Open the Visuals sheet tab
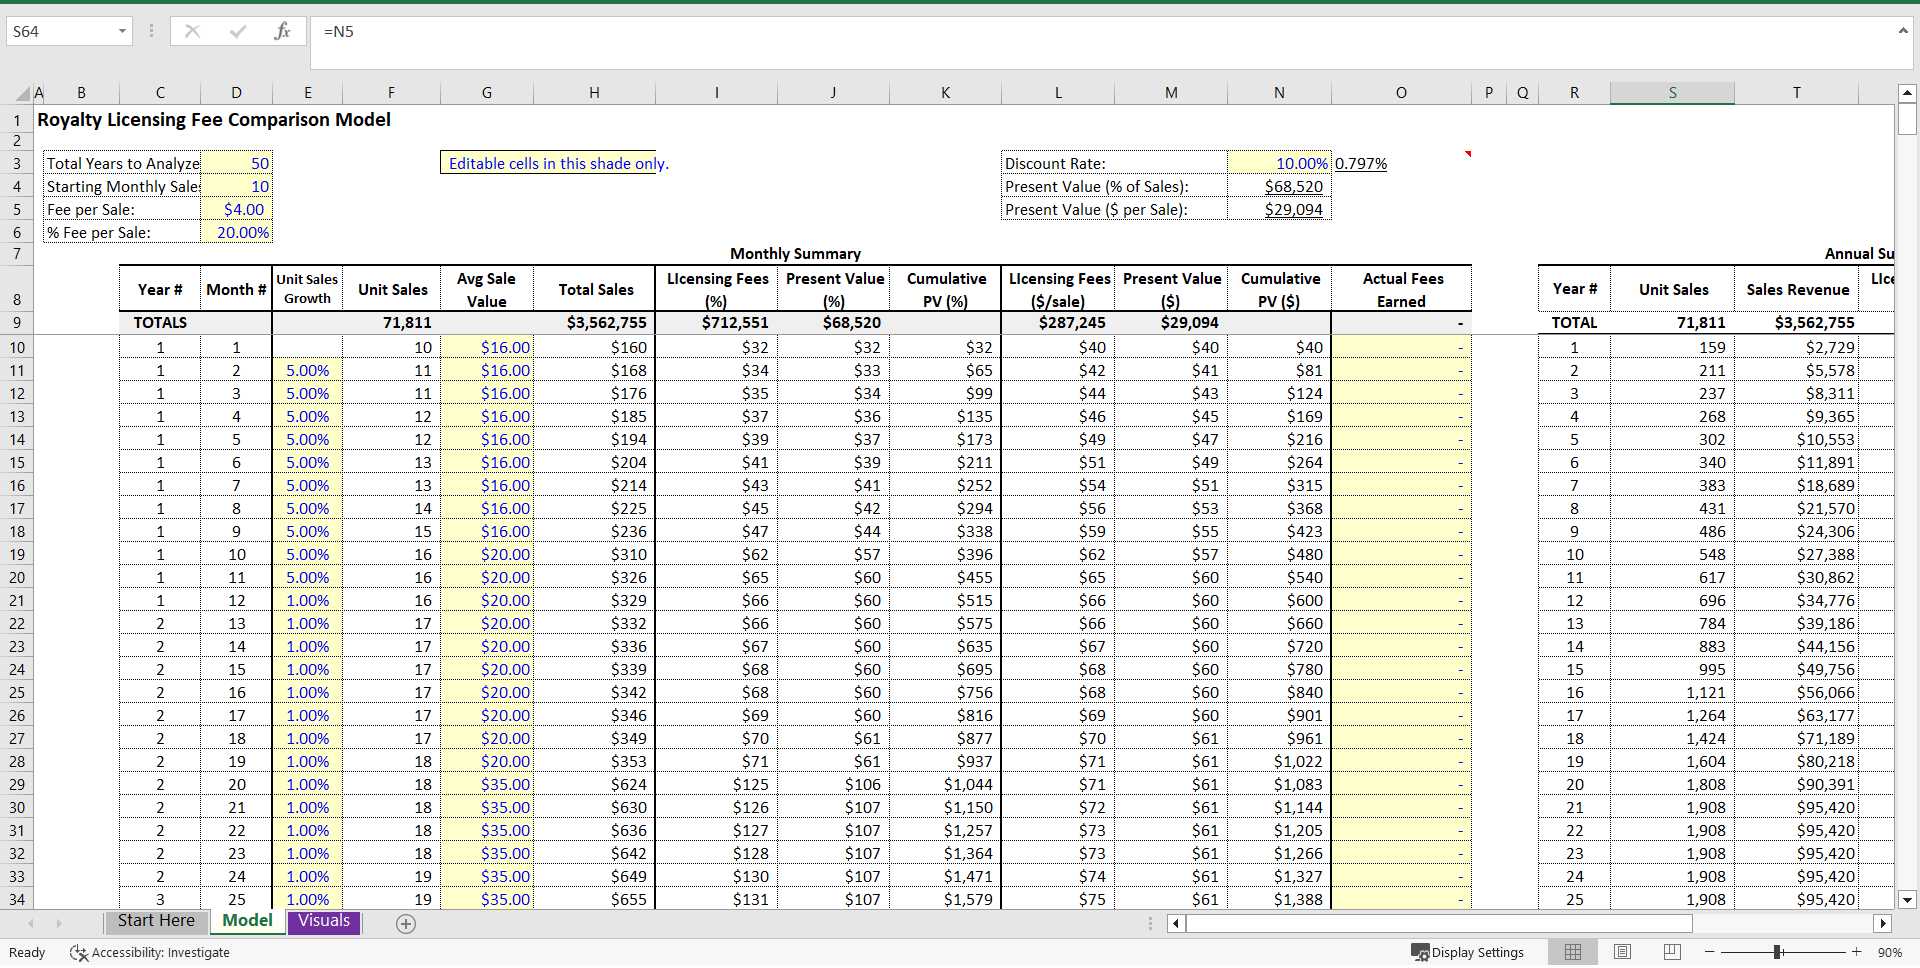The width and height of the screenshot is (1920, 968). (323, 921)
